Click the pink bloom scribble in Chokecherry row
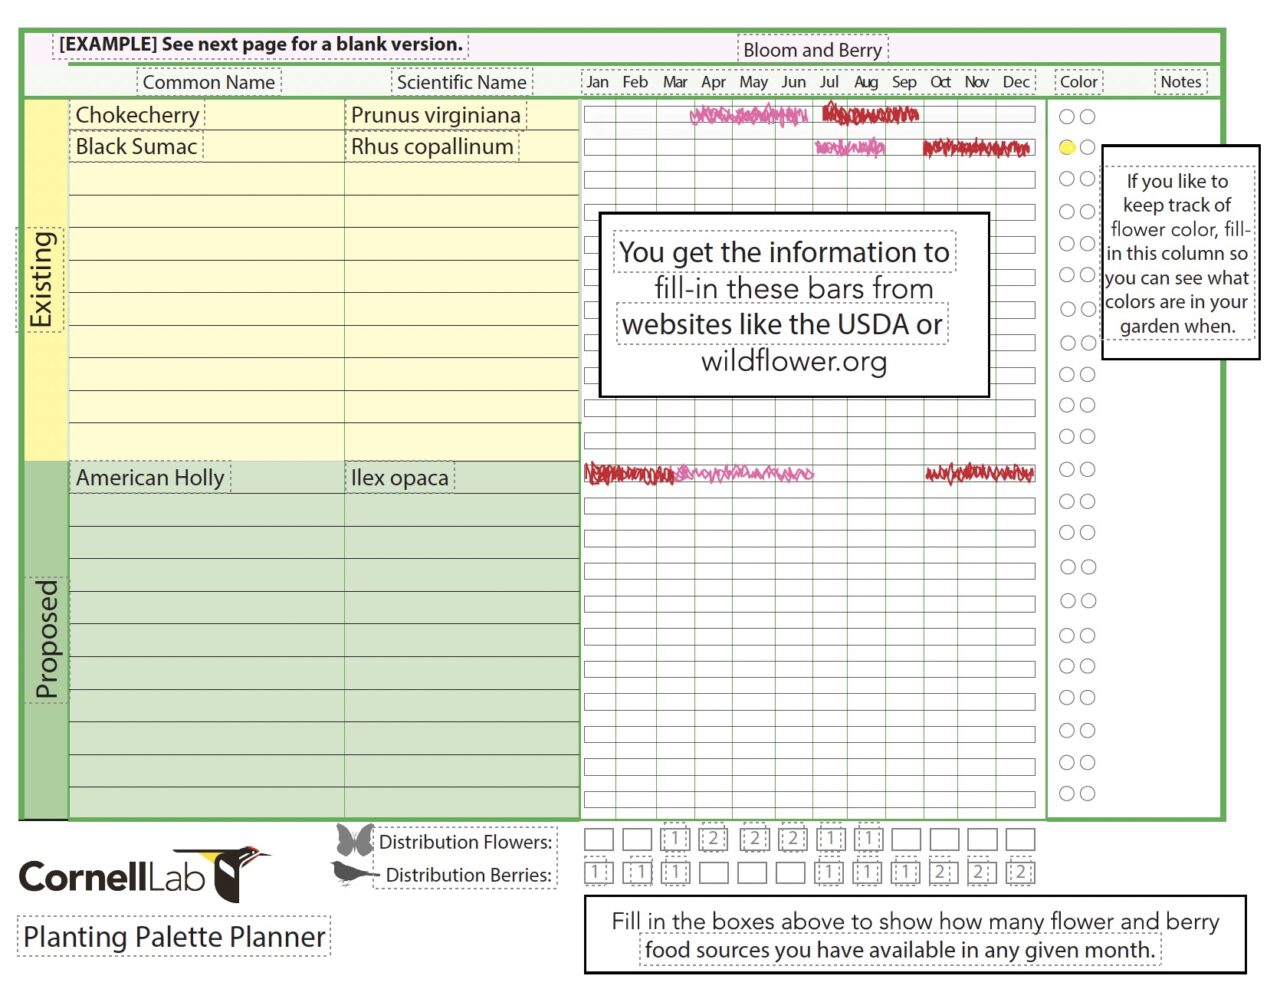This screenshot has height=989, width=1280. tap(748, 115)
